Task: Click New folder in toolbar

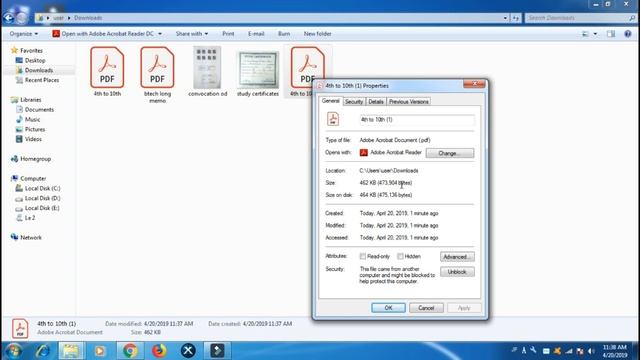Action: click(x=318, y=34)
